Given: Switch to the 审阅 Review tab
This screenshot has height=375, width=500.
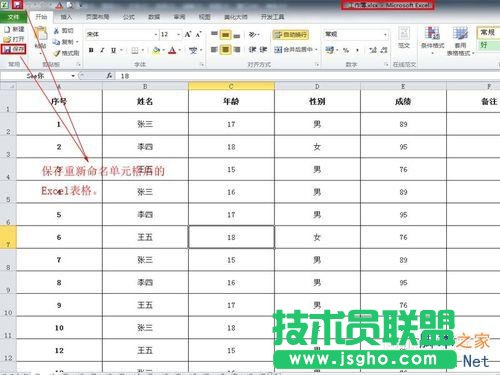Looking at the screenshot, I should (x=179, y=17).
